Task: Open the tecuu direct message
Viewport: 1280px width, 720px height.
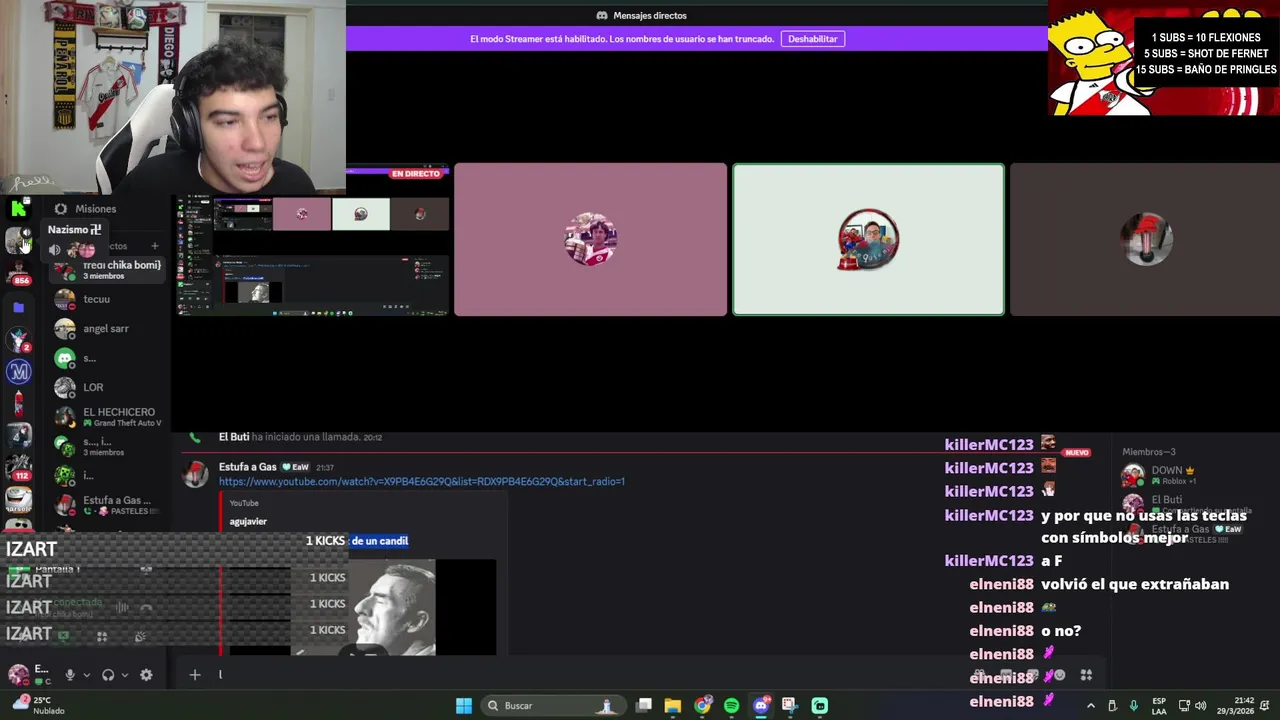Action: (108, 299)
